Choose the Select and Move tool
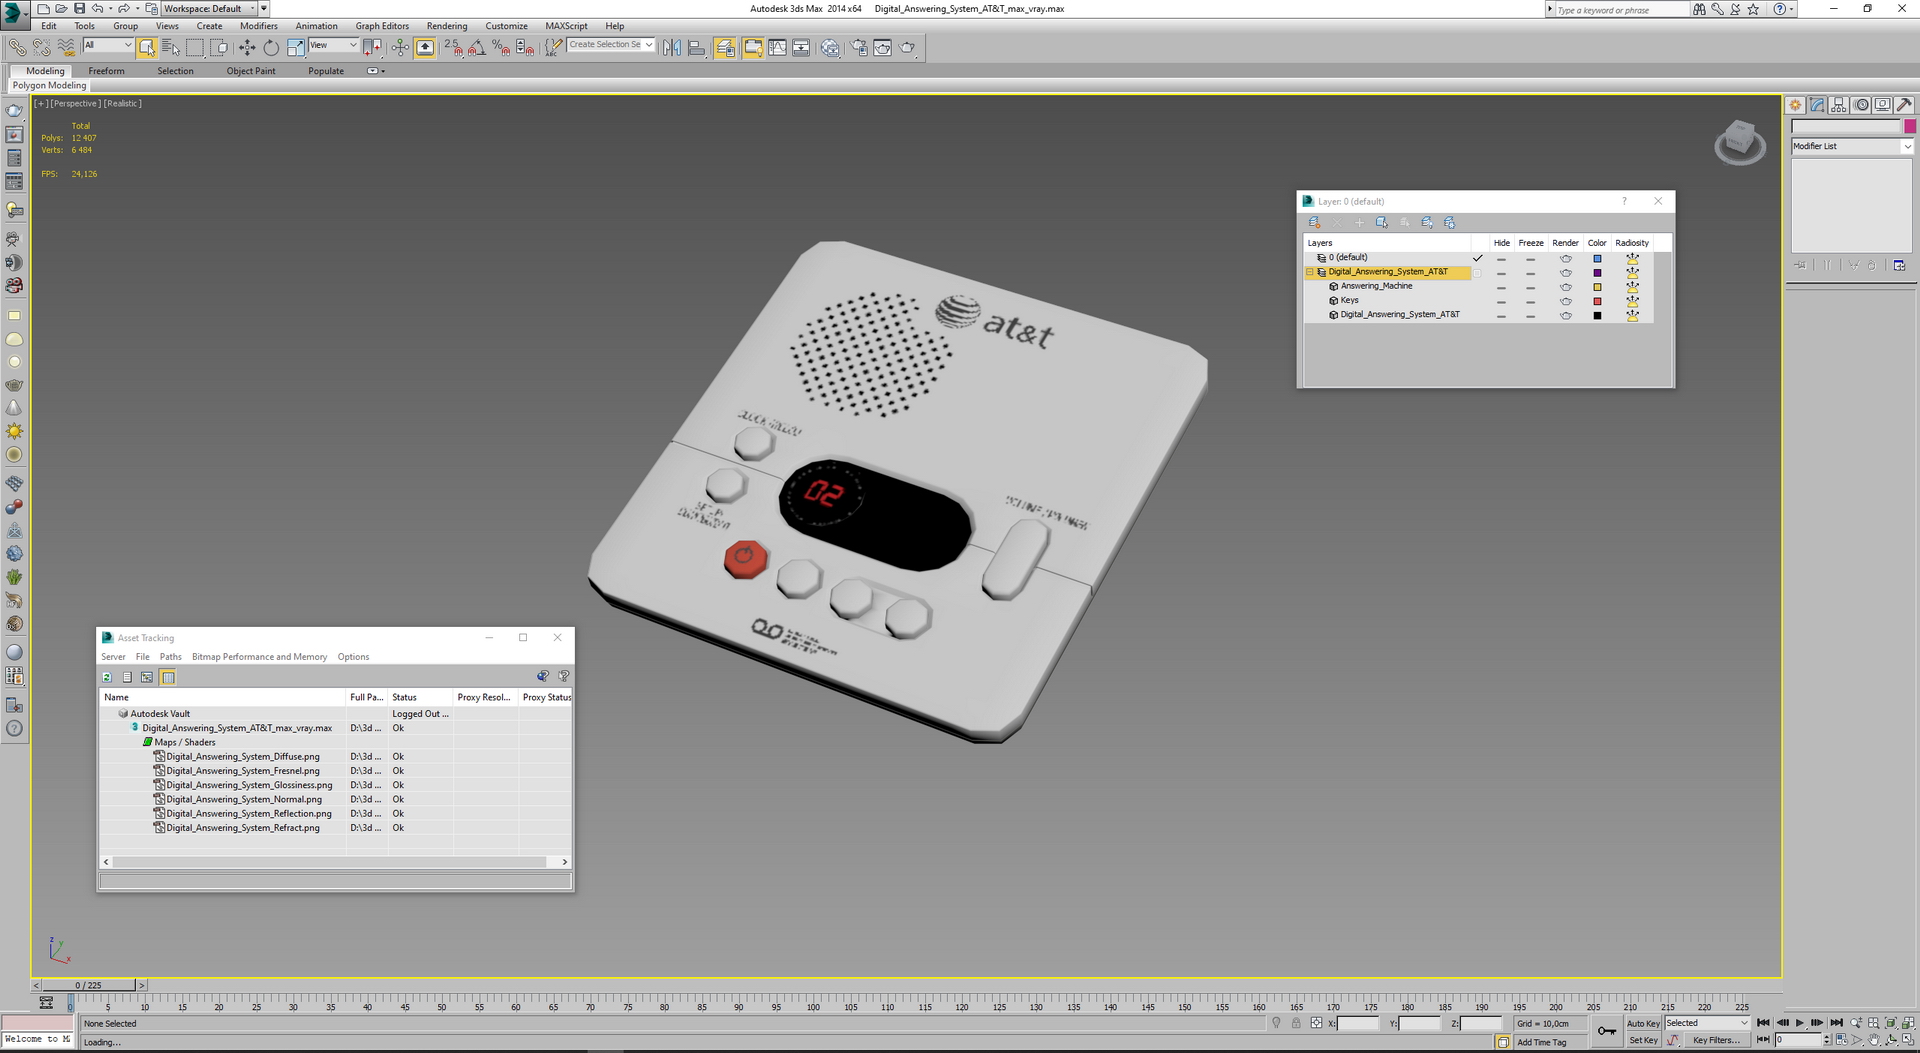 click(x=247, y=47)
